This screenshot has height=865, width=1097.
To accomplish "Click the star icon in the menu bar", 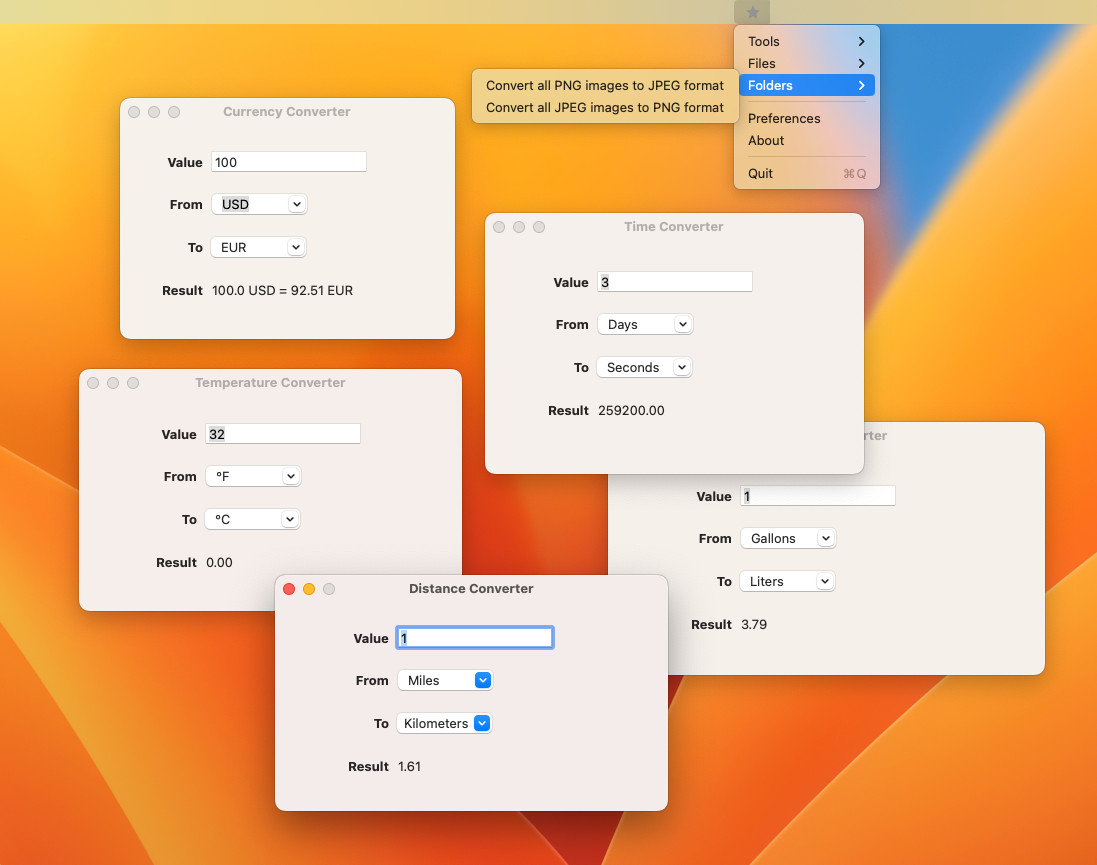I will point(752,12).
